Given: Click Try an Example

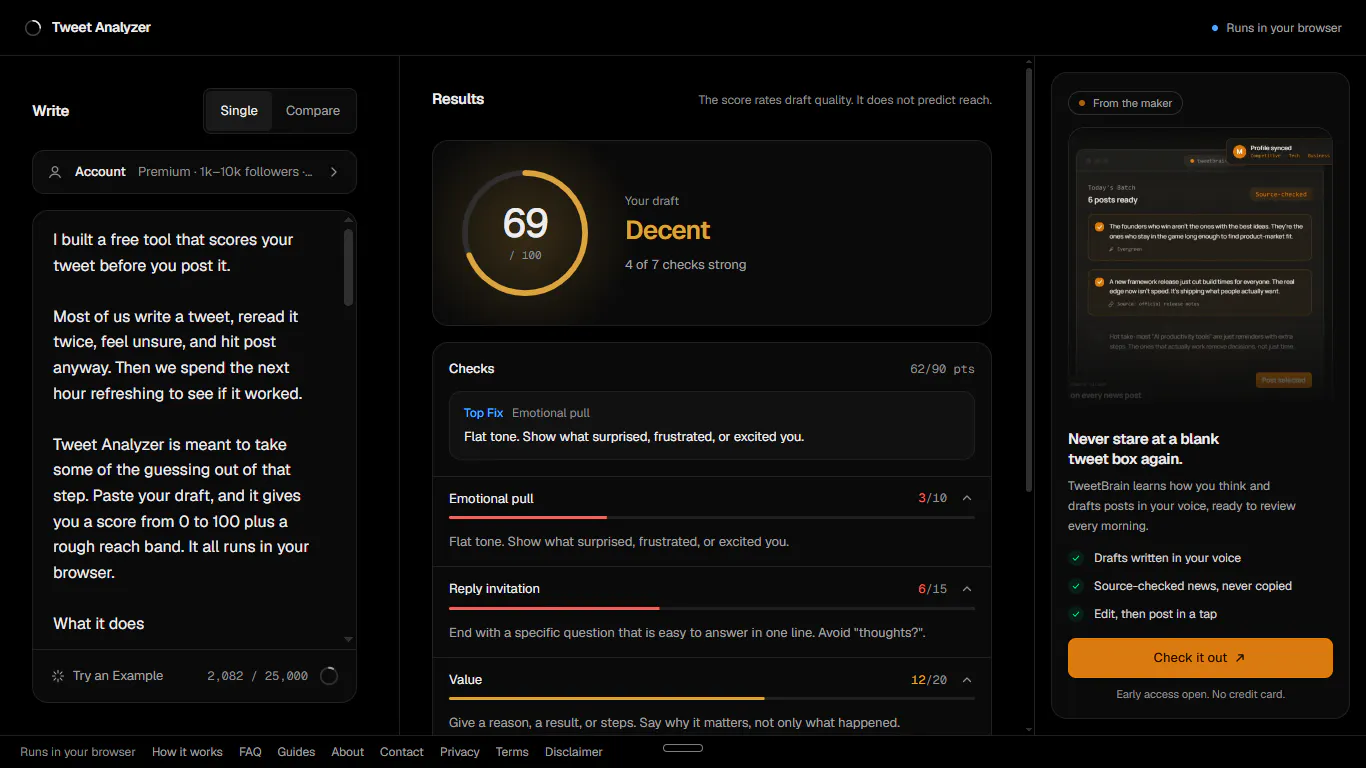Looking at the screenshot, I should [x=107, y=676].
